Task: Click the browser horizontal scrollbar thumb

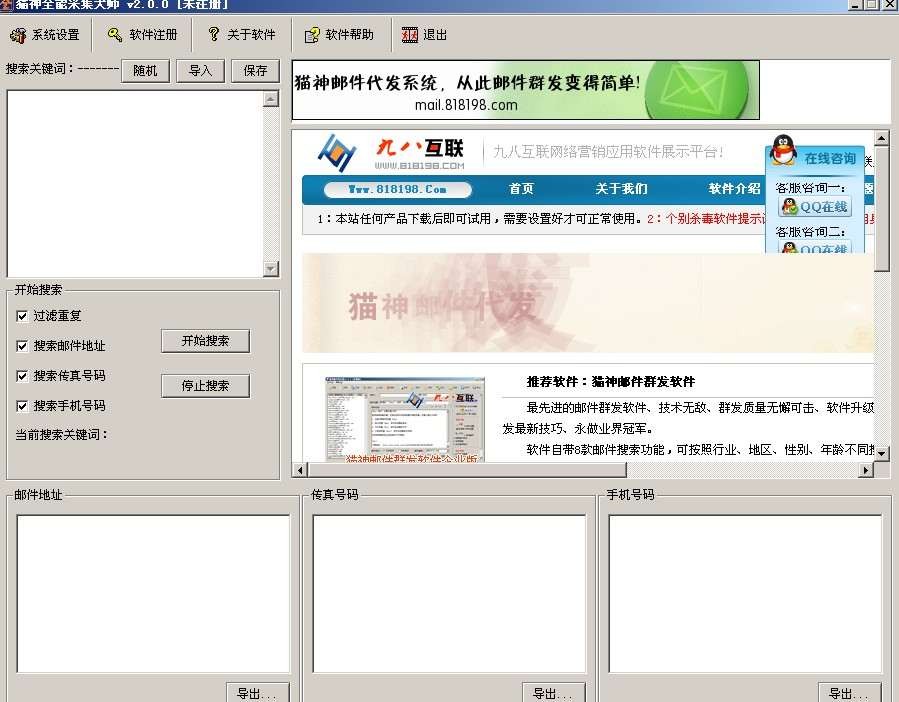Action: pyautogui.click(x=467, y=470)
